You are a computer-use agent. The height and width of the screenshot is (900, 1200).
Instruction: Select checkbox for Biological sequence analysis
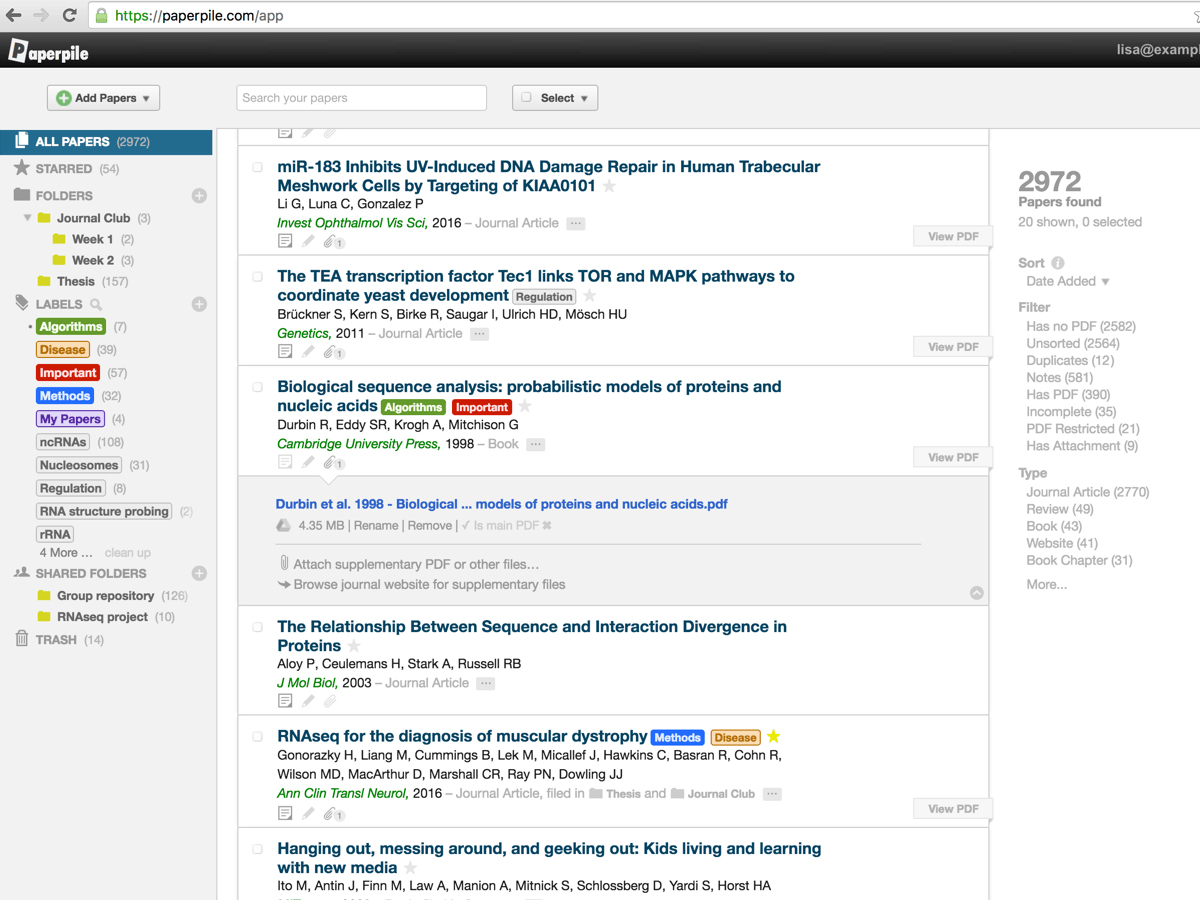pyautogui.click(x=258, y=387)
